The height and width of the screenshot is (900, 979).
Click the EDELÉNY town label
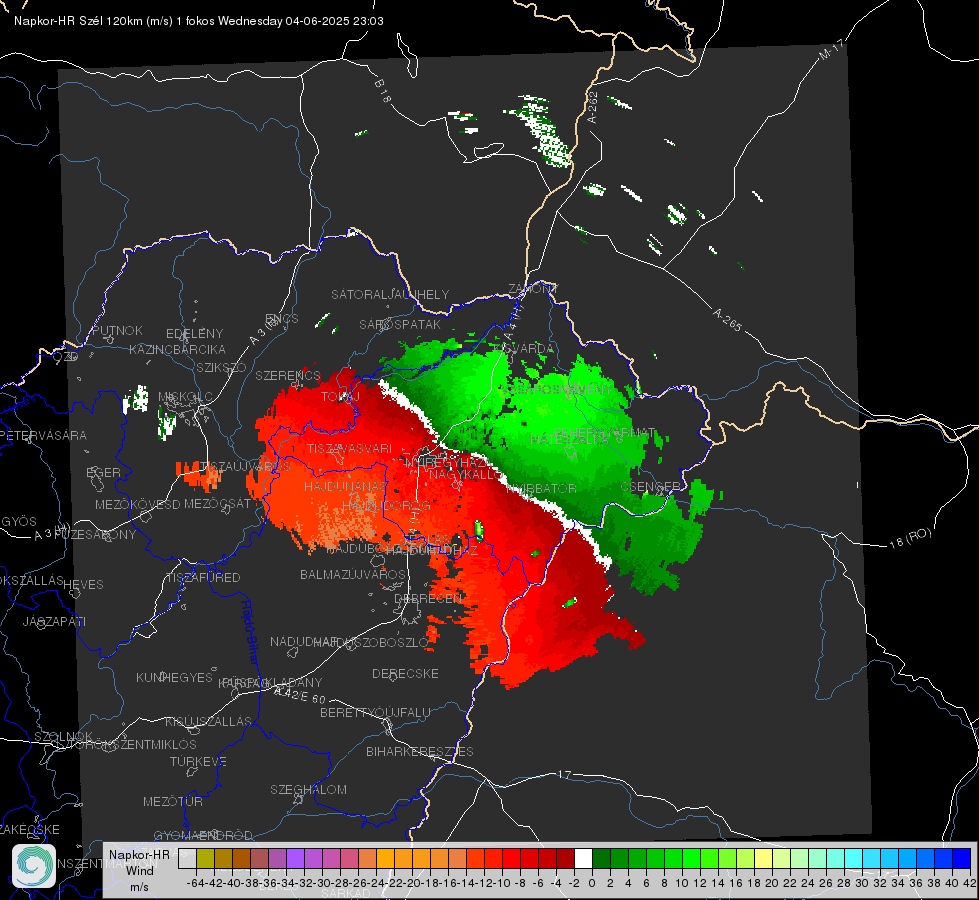[194, 334]
